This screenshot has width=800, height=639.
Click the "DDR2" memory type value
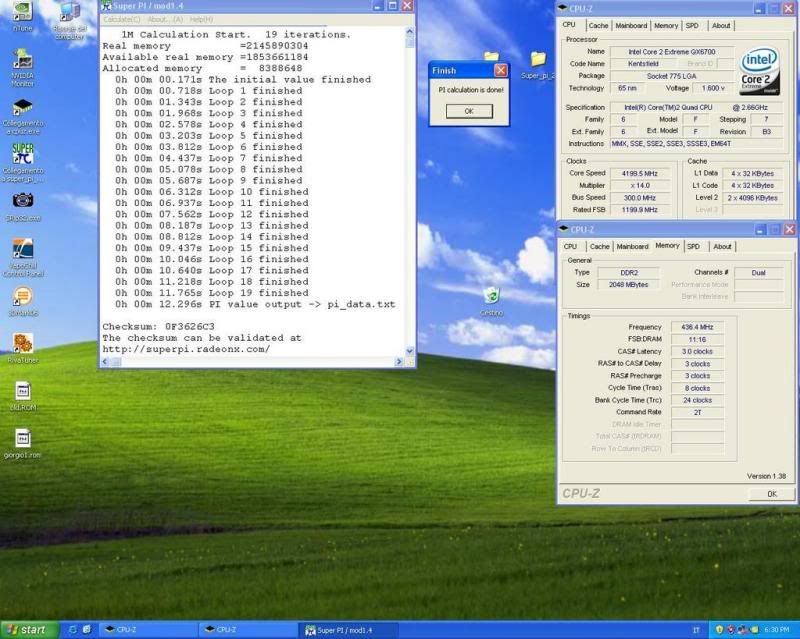[x=629, y=273]
